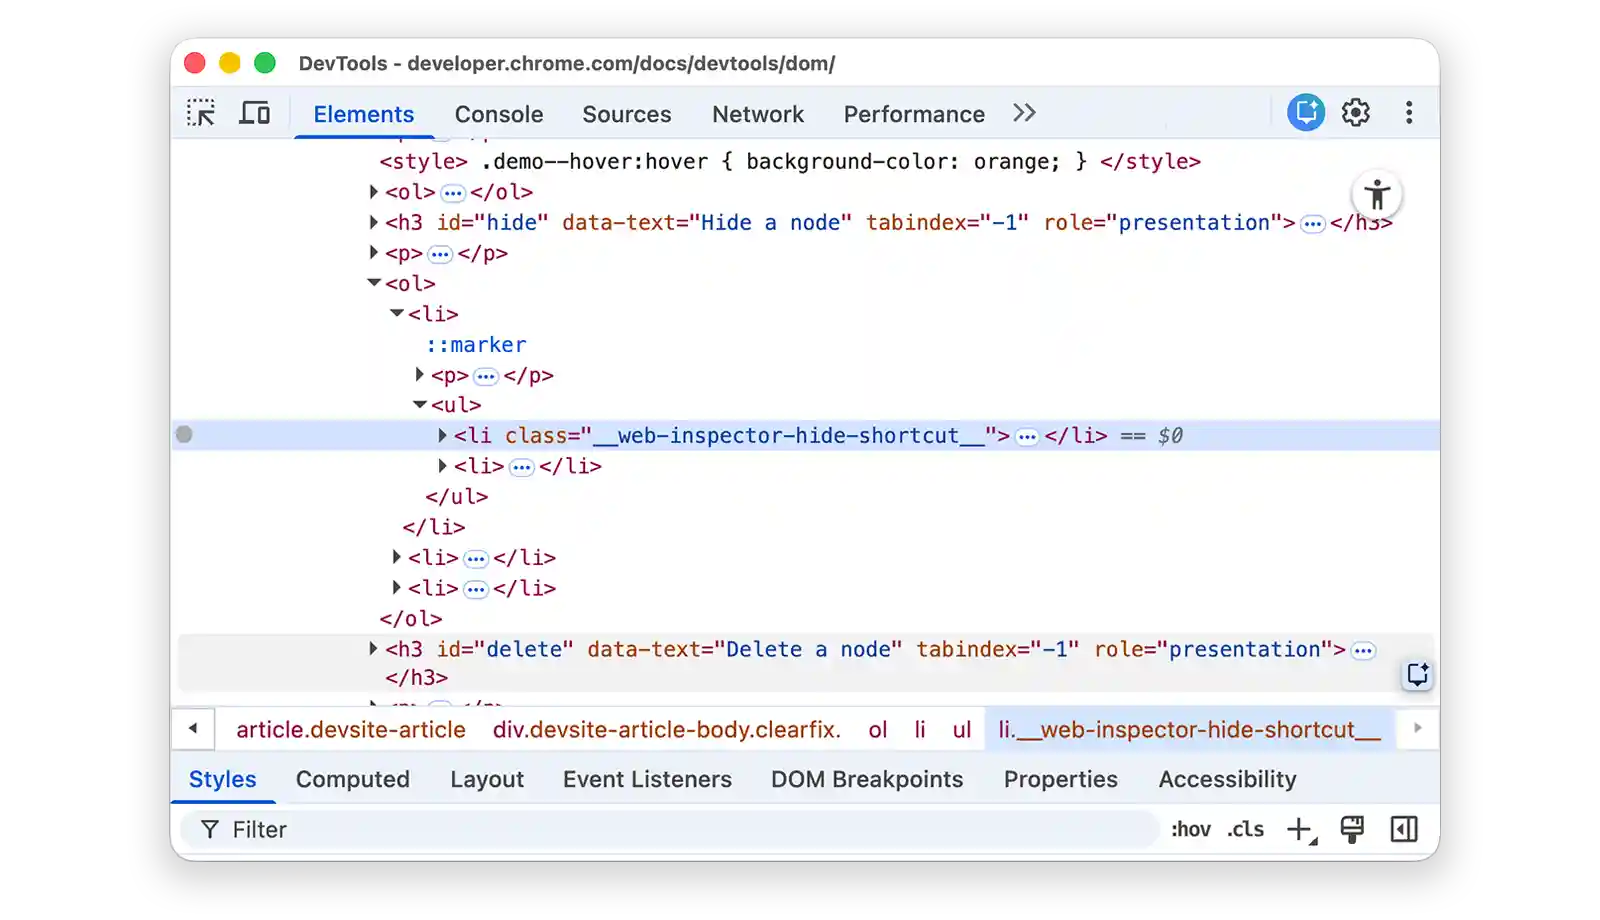Open DevTools settings gear

[1356, 113]
